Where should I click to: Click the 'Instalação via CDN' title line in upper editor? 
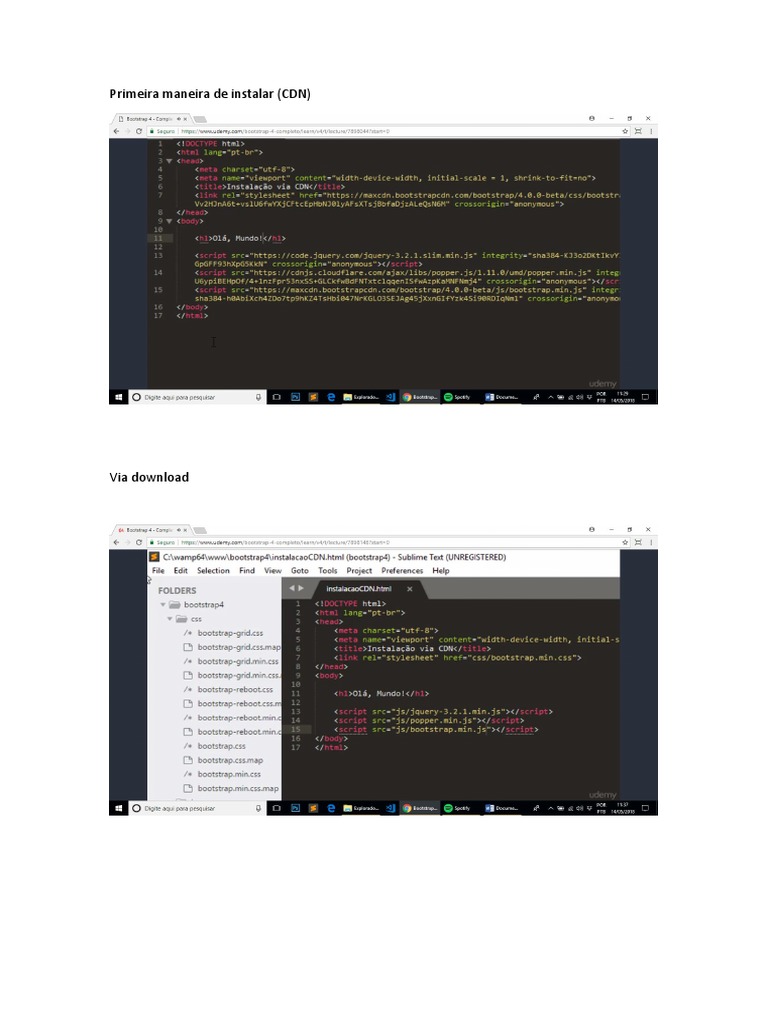(x=269, y=187)
